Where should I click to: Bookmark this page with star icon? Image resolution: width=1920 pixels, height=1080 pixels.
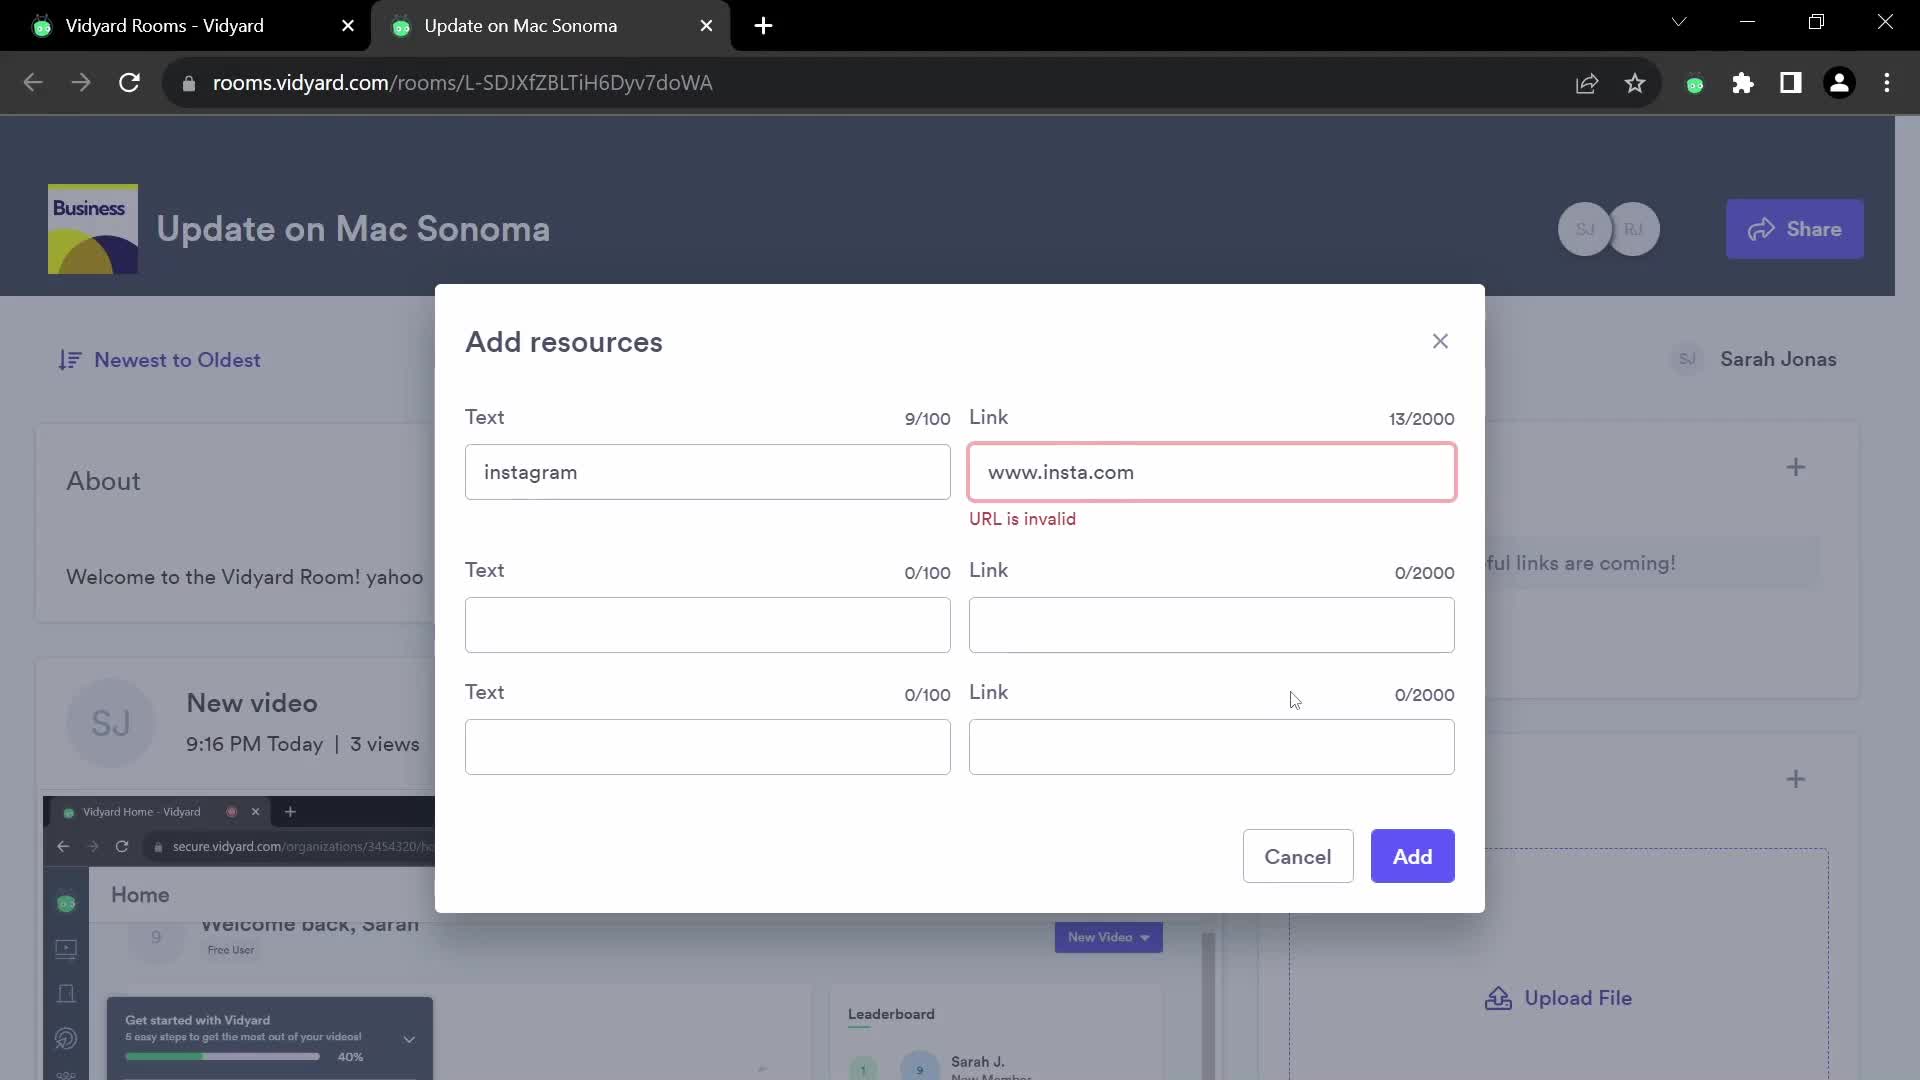pos(1634,83)
